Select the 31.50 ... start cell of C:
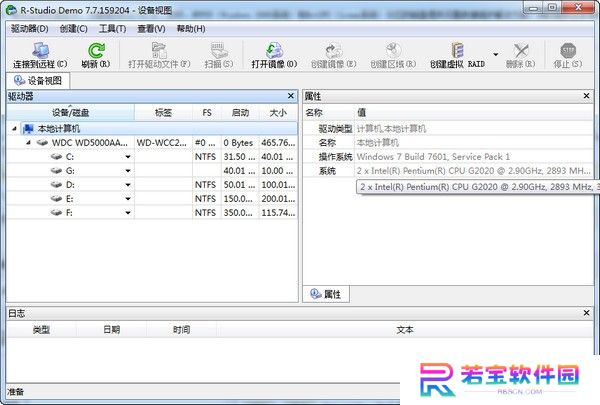This screenshot has width=600, height=405. pos(240,157)
